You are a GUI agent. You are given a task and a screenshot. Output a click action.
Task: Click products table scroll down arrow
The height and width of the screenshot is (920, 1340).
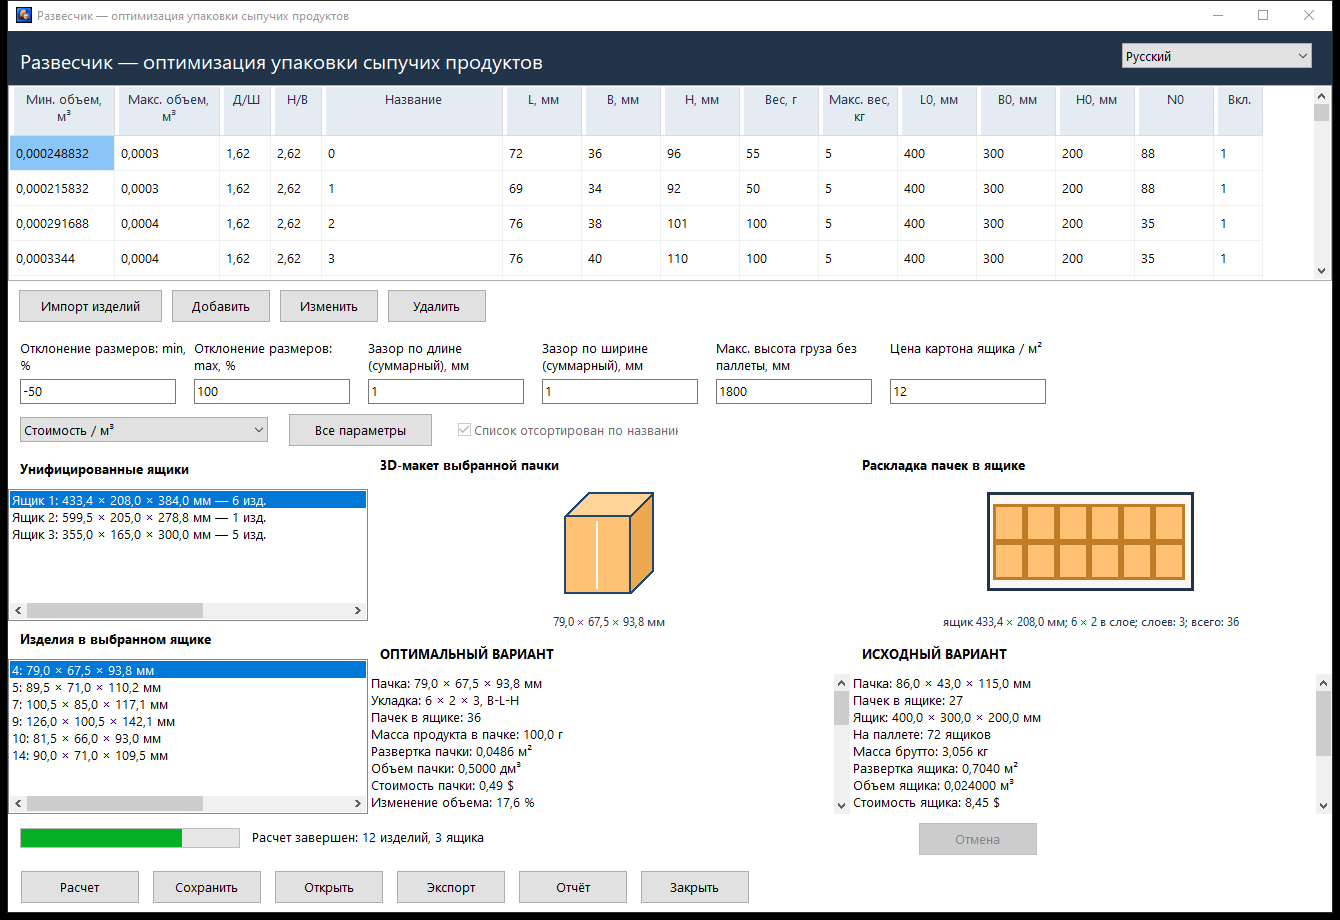tap(1321, 270)
